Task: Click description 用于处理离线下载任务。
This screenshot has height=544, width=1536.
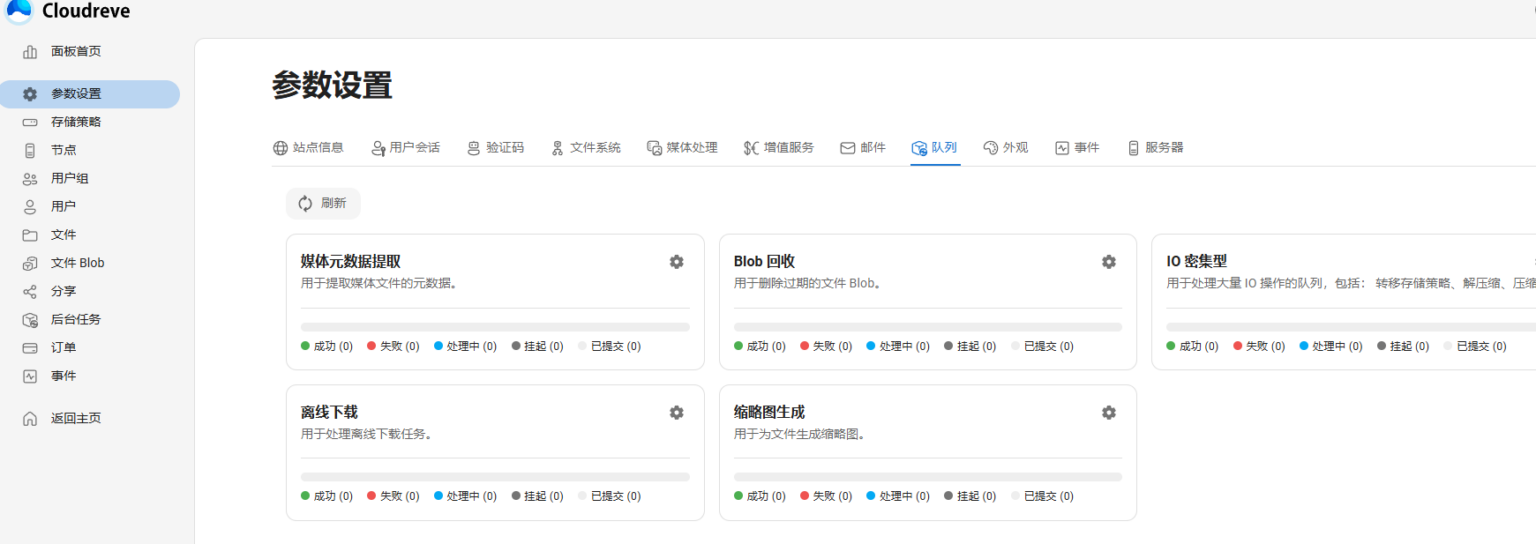Action: click(x=367, y=434)
